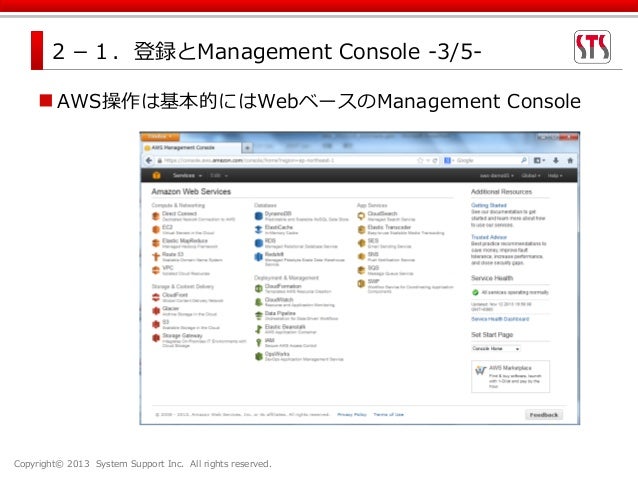
Task: Open the Elastic Beanstalk text link
Action: [x=285, y=327]
